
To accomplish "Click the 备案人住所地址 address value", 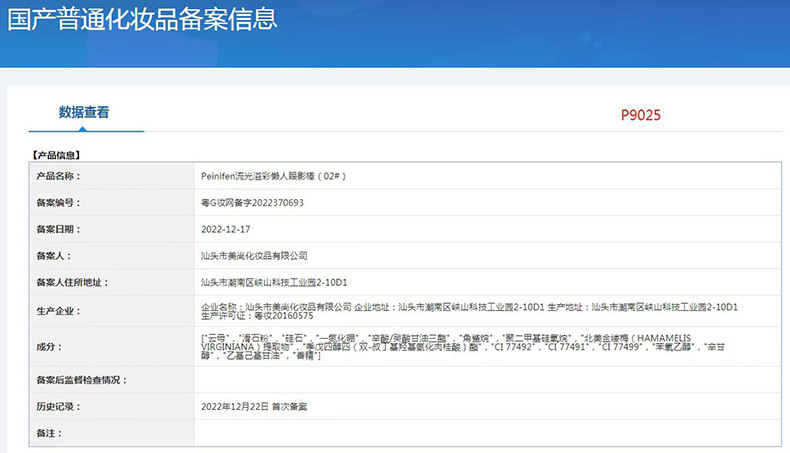I will (274, 282).
